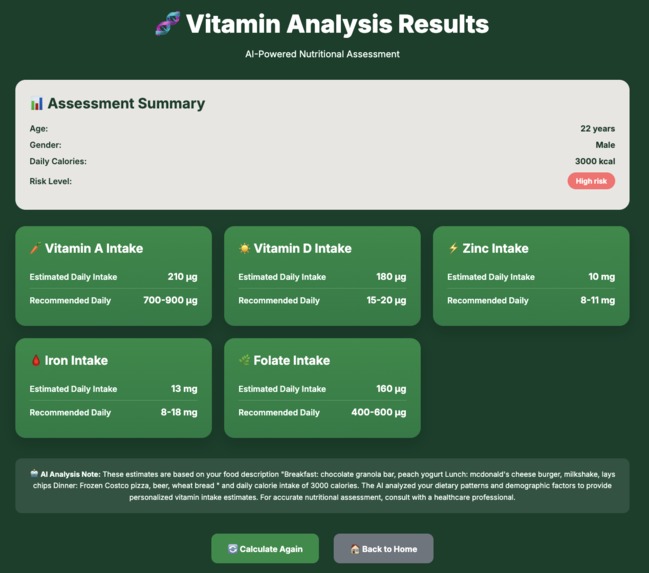Click the Risk Level: label
649x573 pixels.
tap(50, 181)
